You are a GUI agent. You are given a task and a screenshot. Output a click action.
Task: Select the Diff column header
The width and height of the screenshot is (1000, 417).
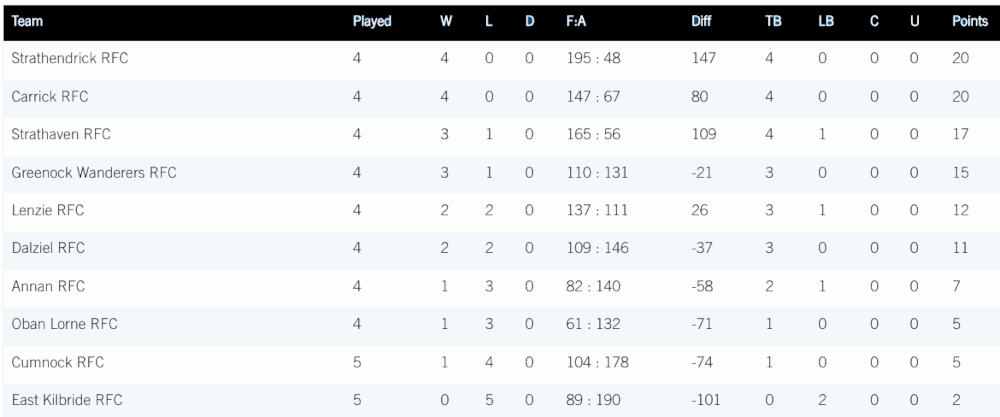[x=701, y=21]
